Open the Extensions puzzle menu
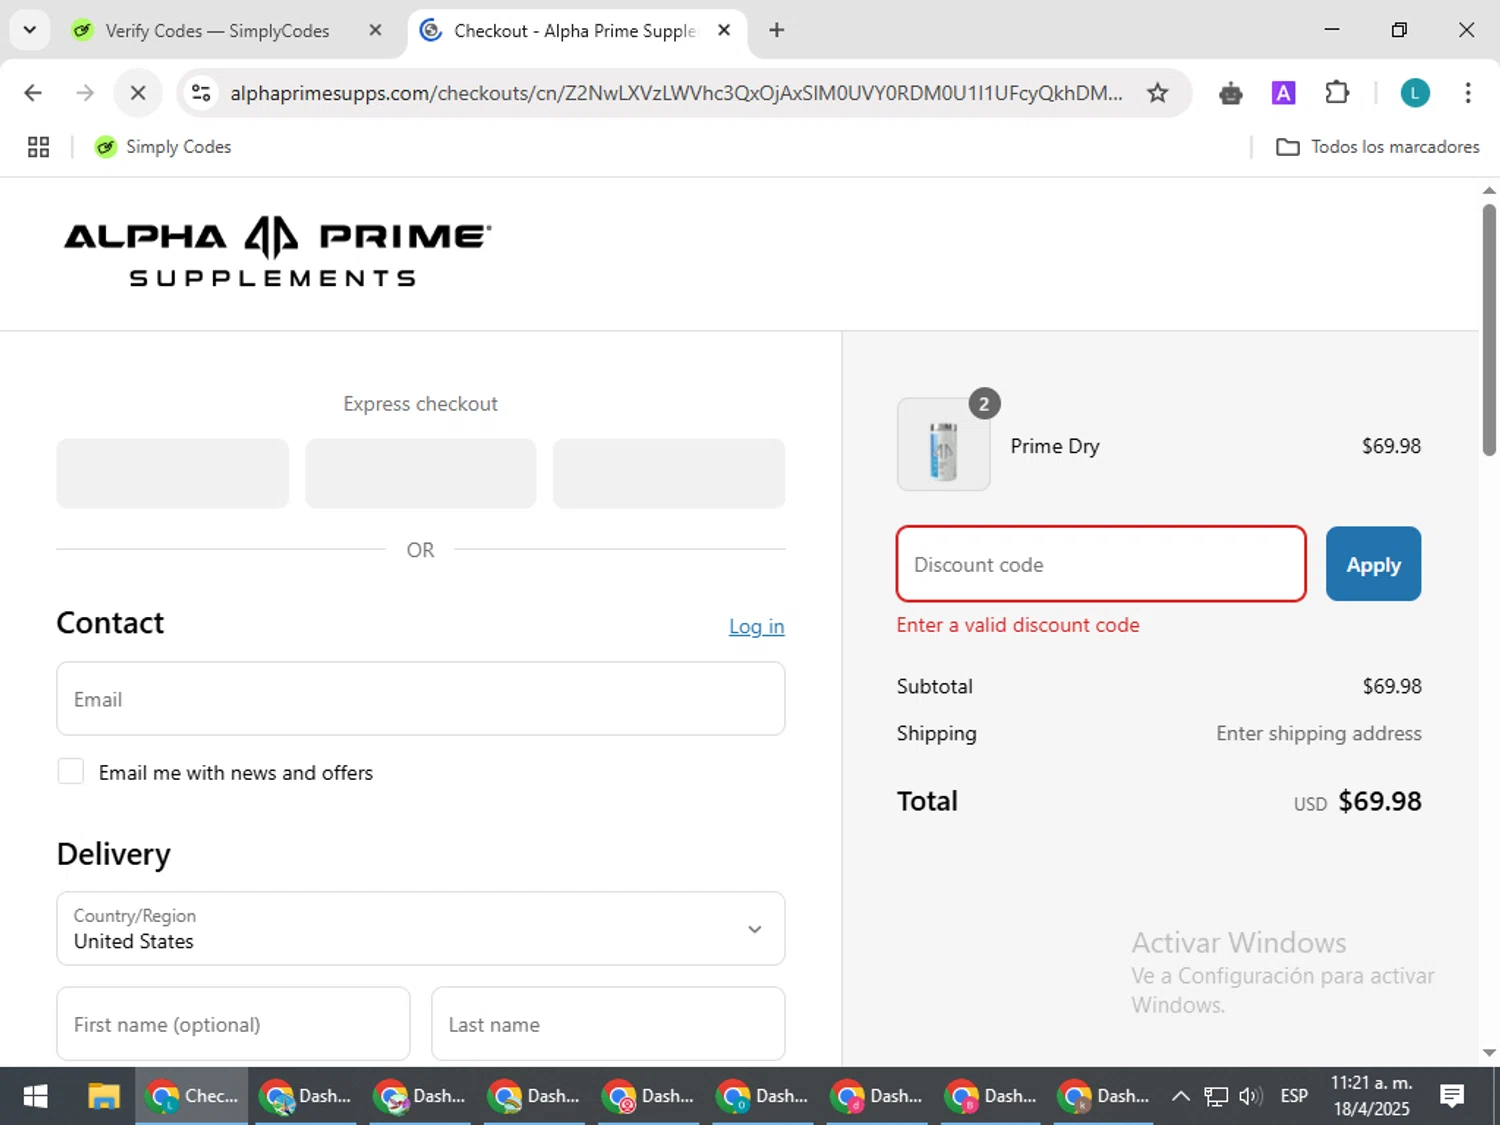Image resolution: width=1500 pixels, height=1125 pixels. [1337, 93]
